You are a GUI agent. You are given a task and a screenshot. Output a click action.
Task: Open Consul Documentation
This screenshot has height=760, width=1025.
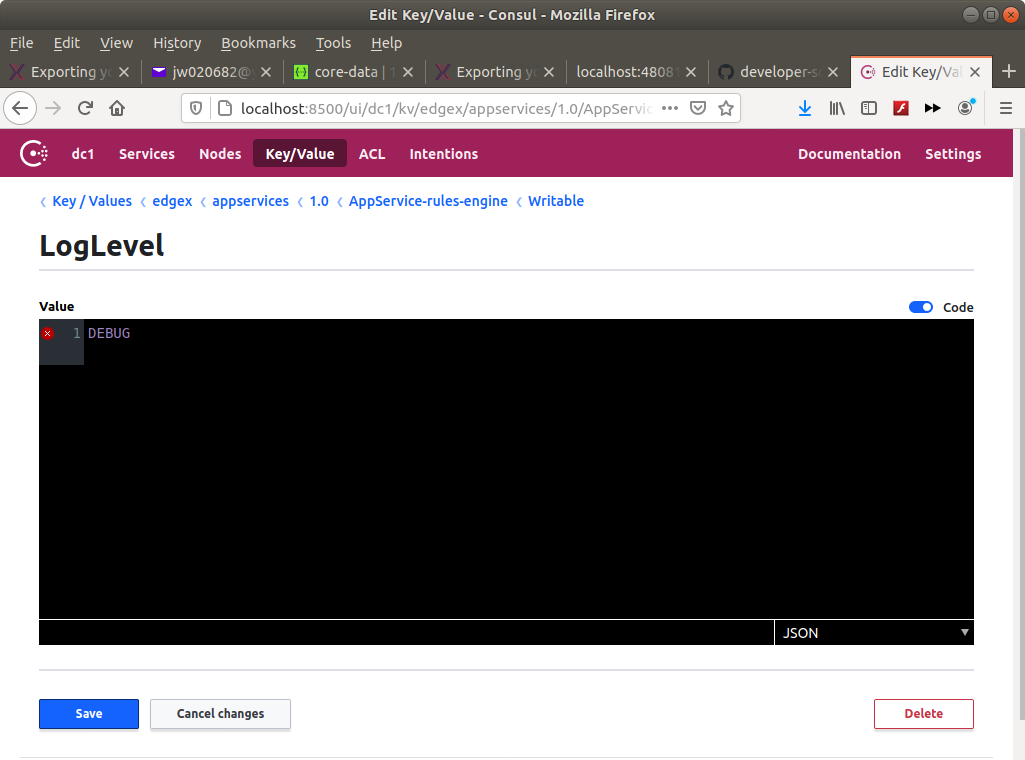pyautogui.click(x=849, y=154)
